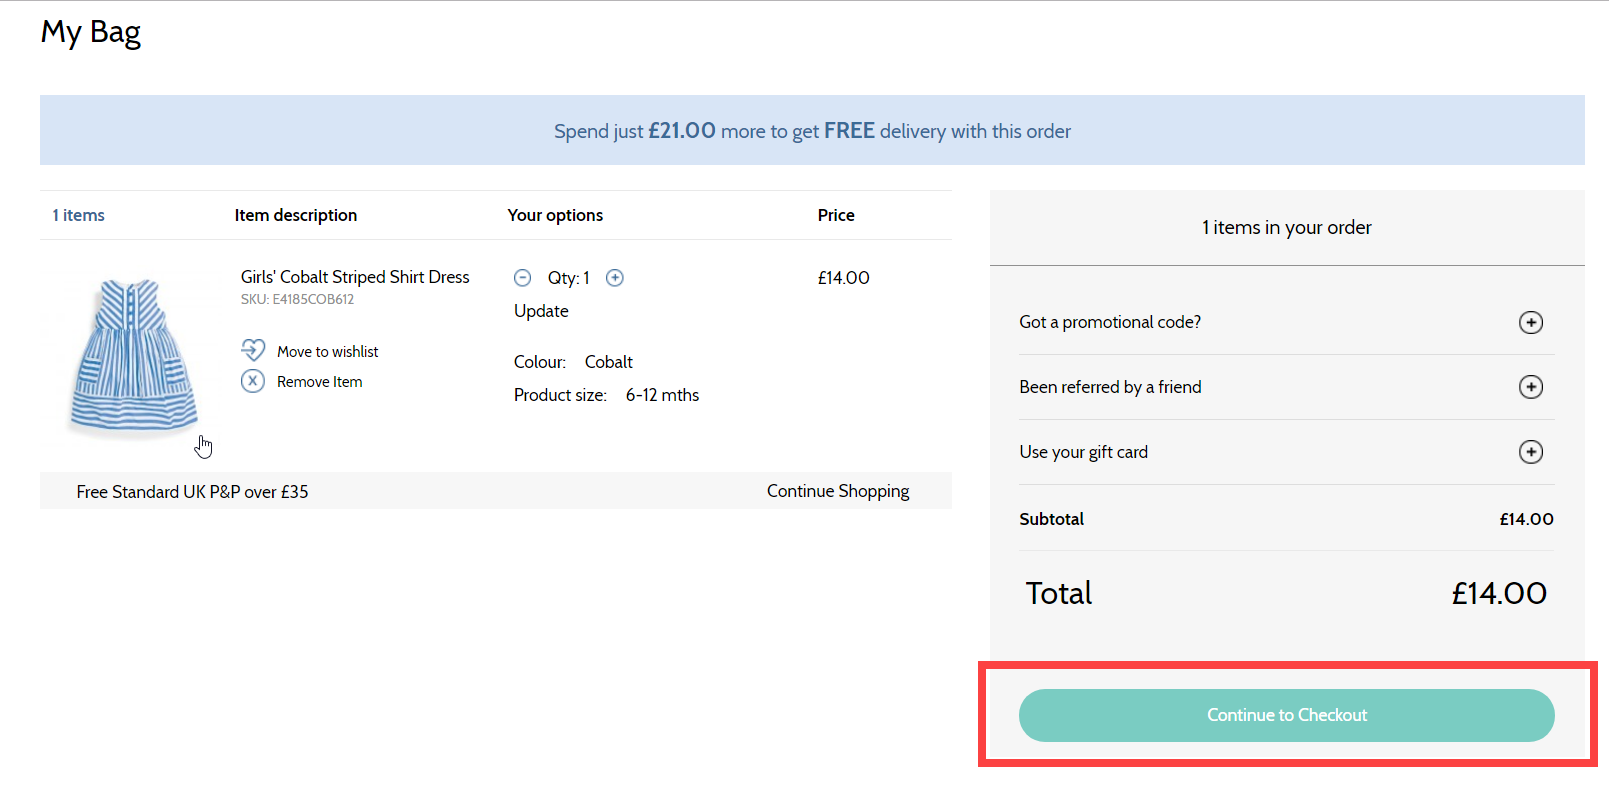Image resolution: width=1609 pixels, height=790 pixels.
Task: Click the free delivery promo banner
Action: click(x=812, y=131)
